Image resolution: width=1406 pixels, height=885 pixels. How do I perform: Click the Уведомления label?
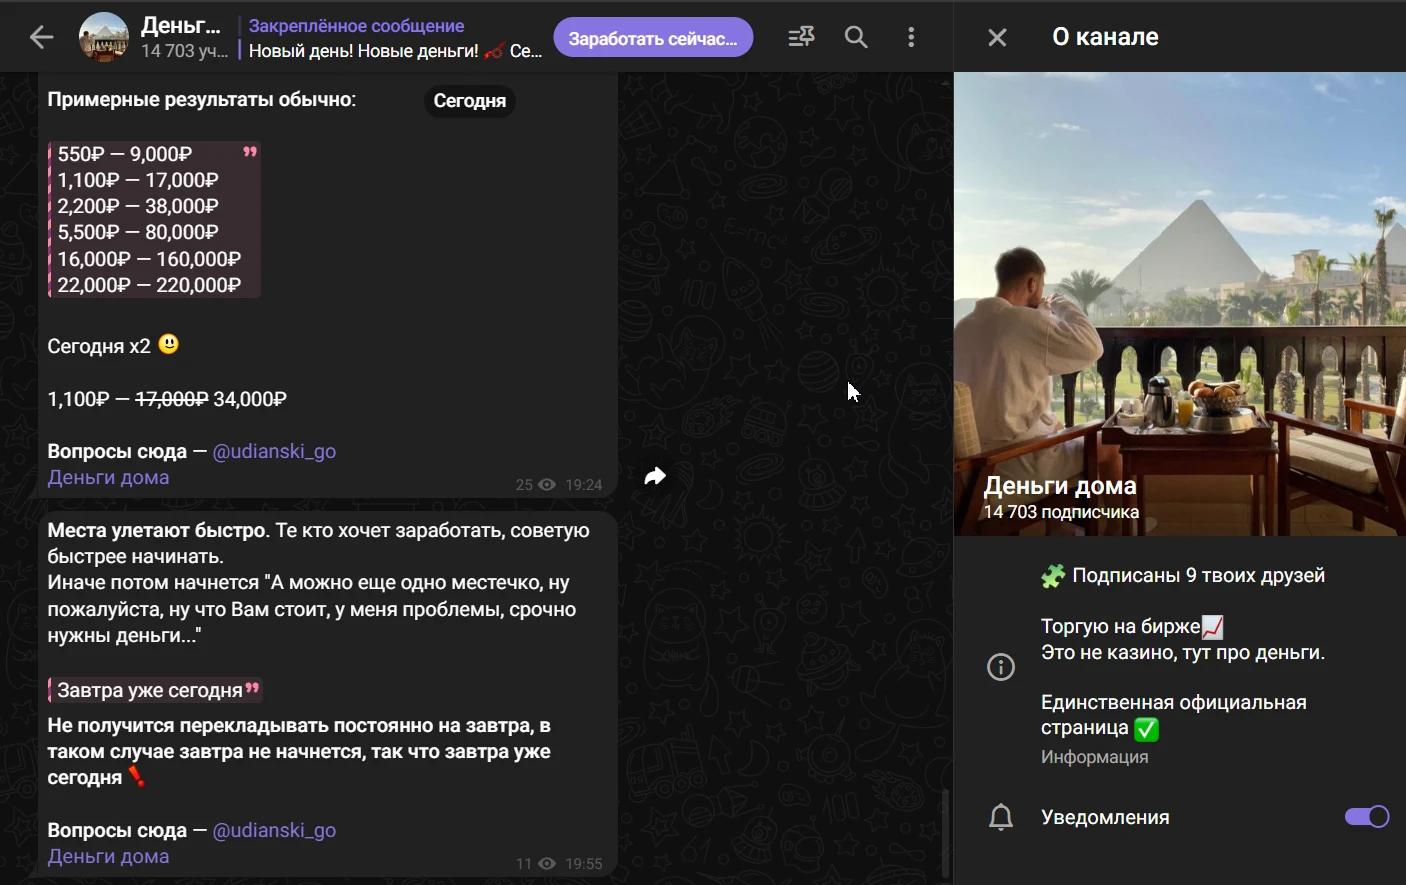tap(1105, 817)
